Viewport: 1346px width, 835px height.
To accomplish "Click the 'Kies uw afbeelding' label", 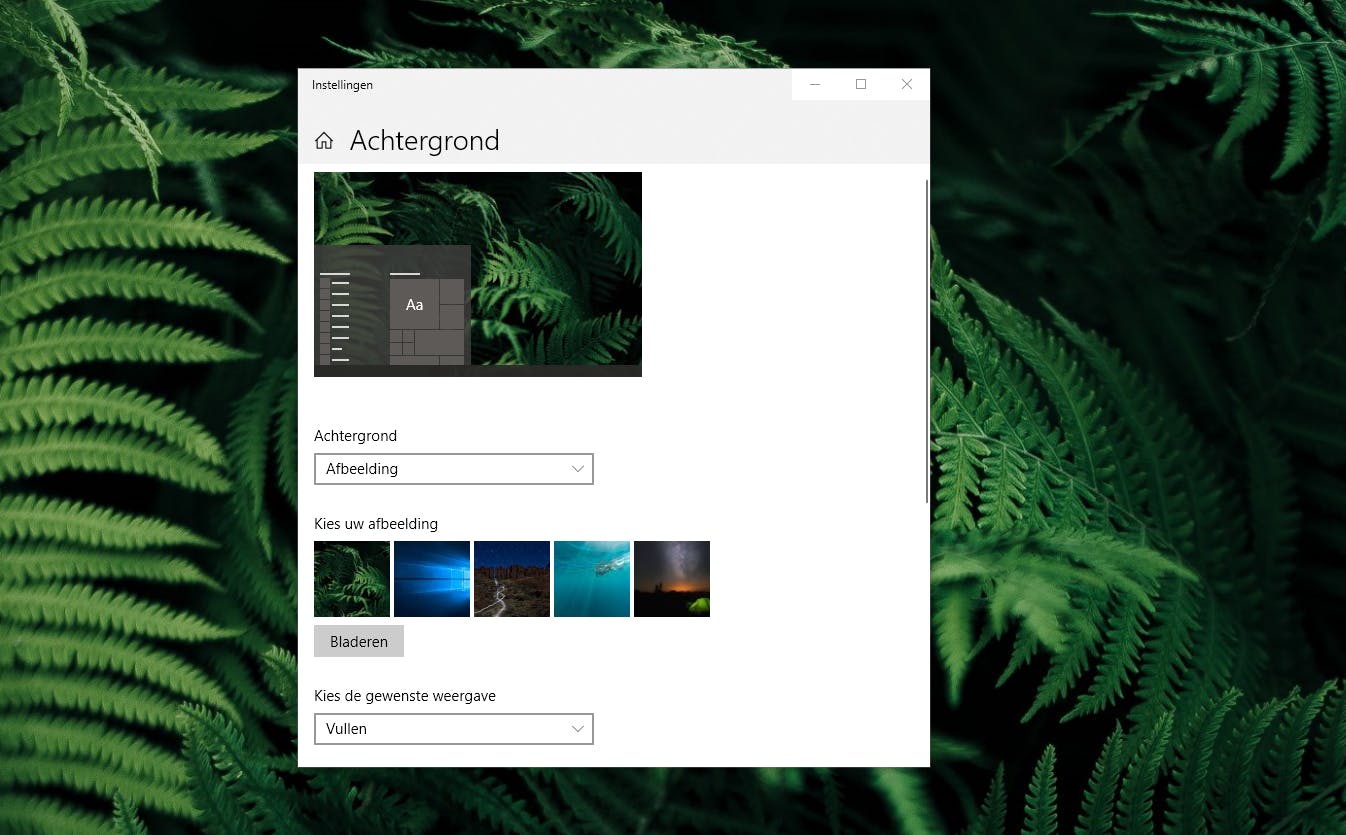I will pos(376,524).
